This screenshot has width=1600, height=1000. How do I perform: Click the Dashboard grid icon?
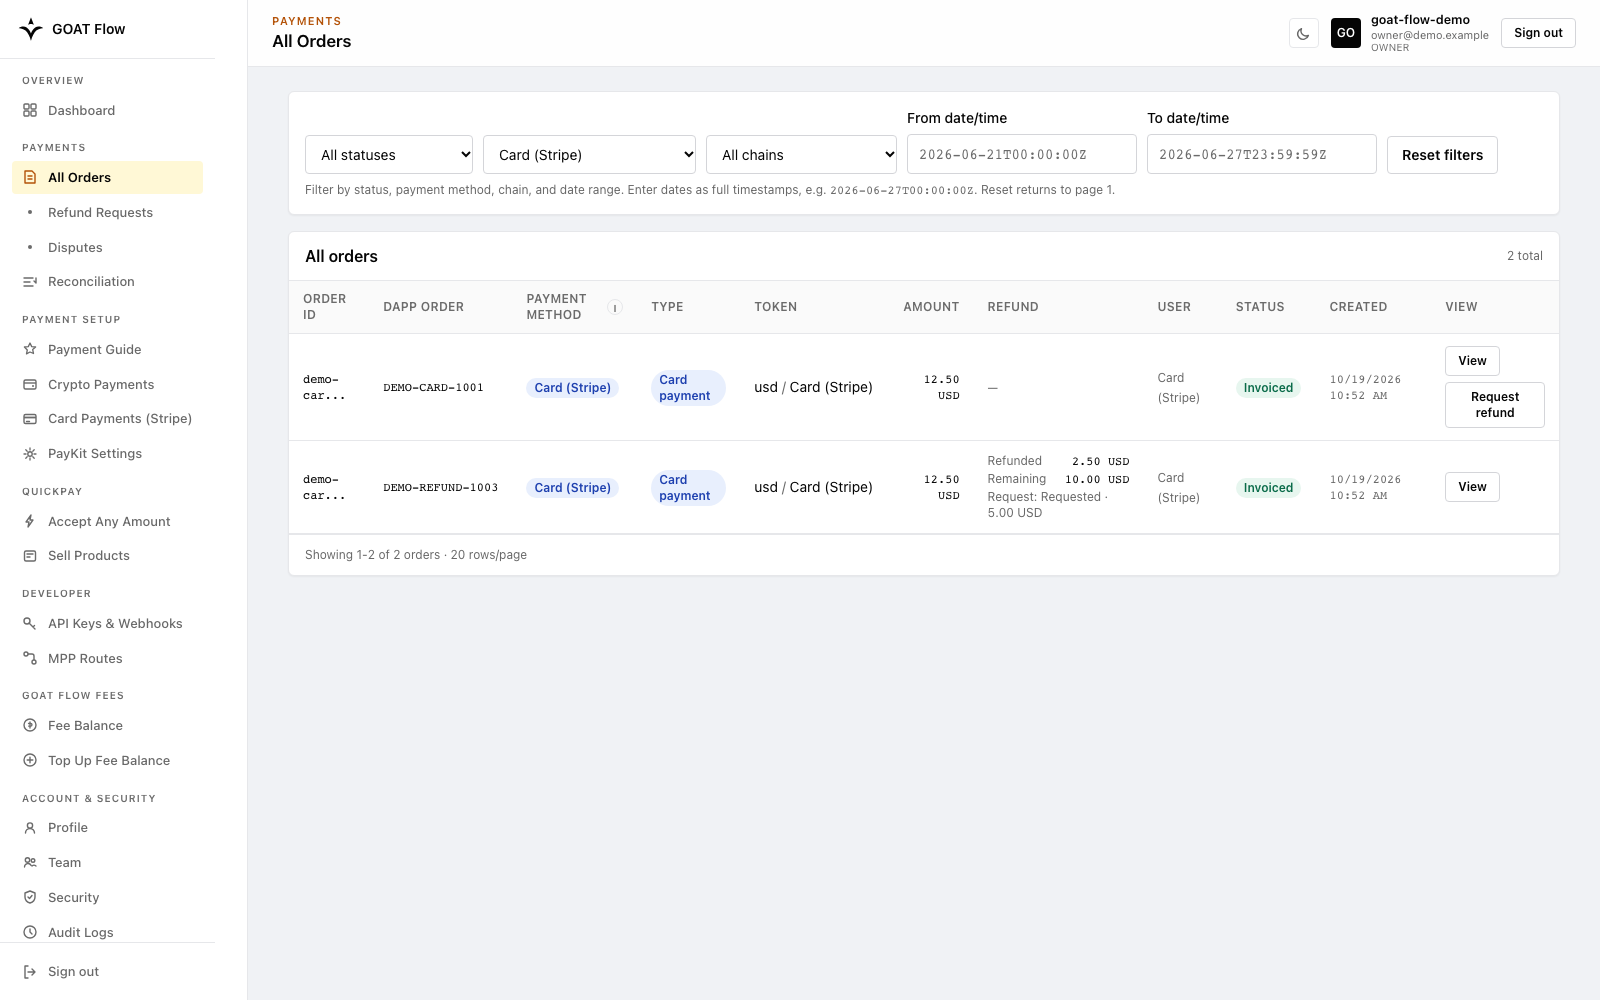30,111
